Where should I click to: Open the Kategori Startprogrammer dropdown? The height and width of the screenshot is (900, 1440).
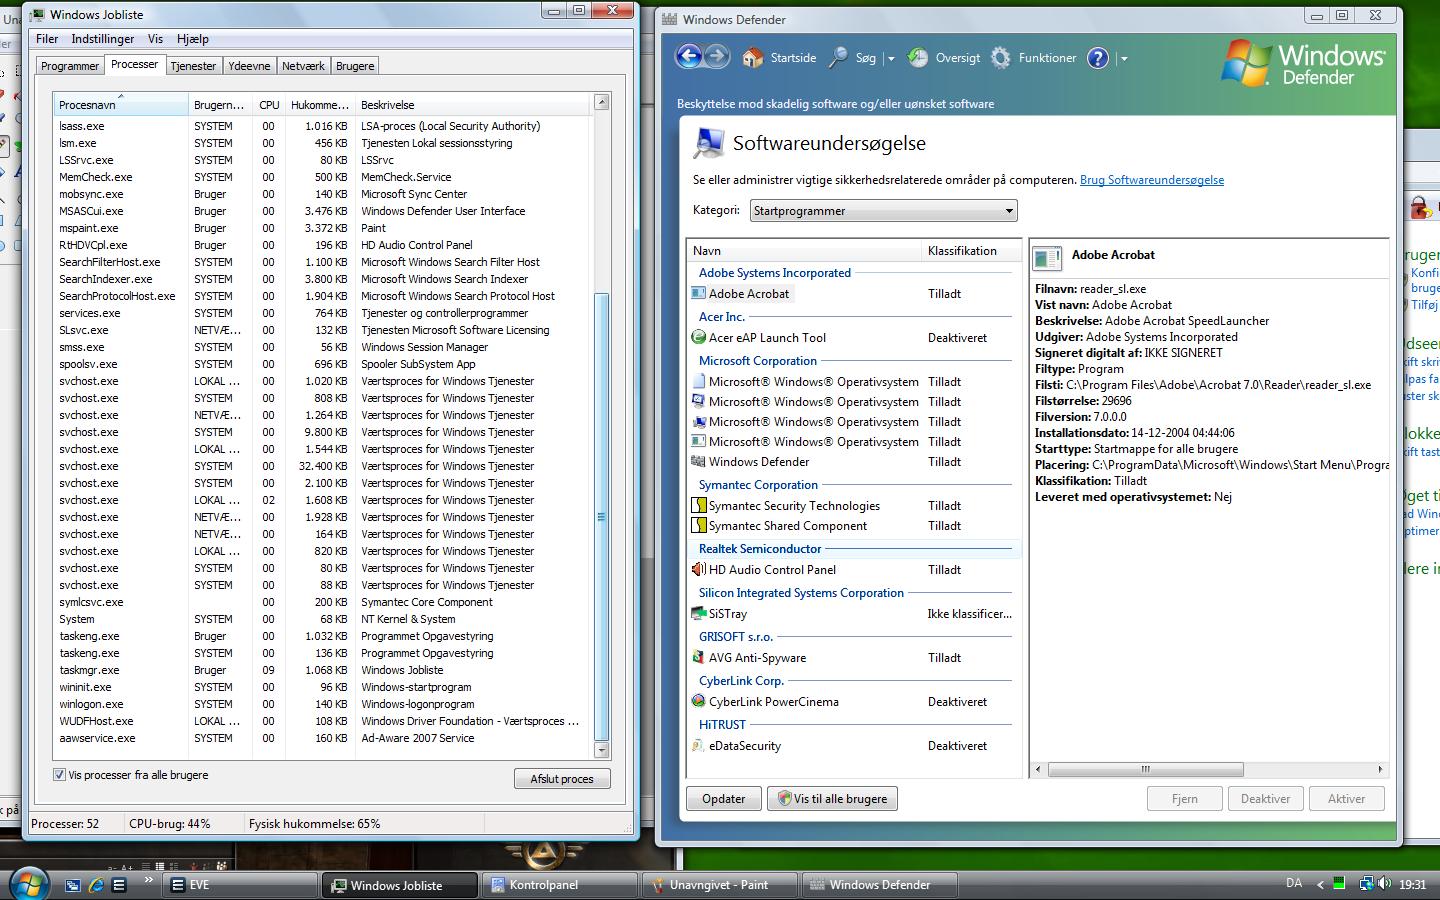click(883, 211)
